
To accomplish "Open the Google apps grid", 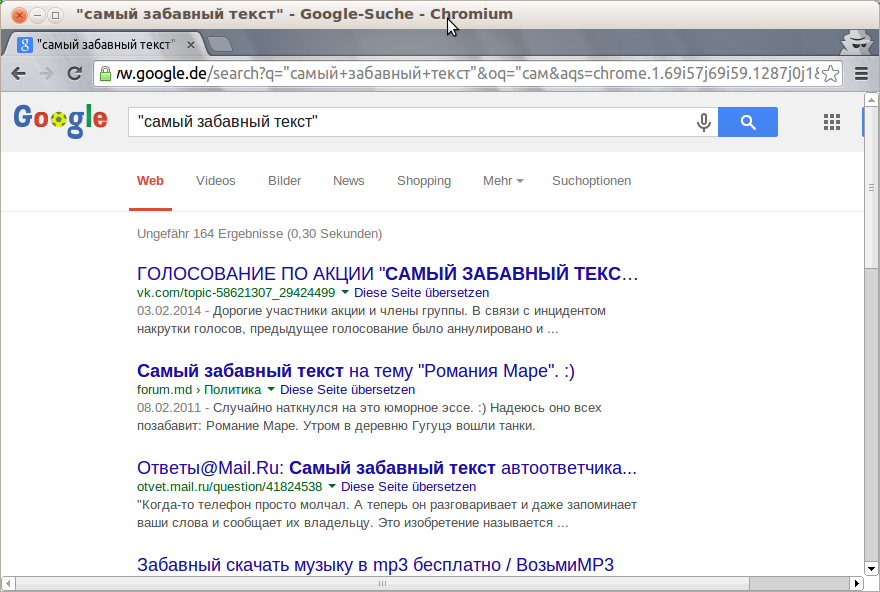I will [x=831, y=122].
